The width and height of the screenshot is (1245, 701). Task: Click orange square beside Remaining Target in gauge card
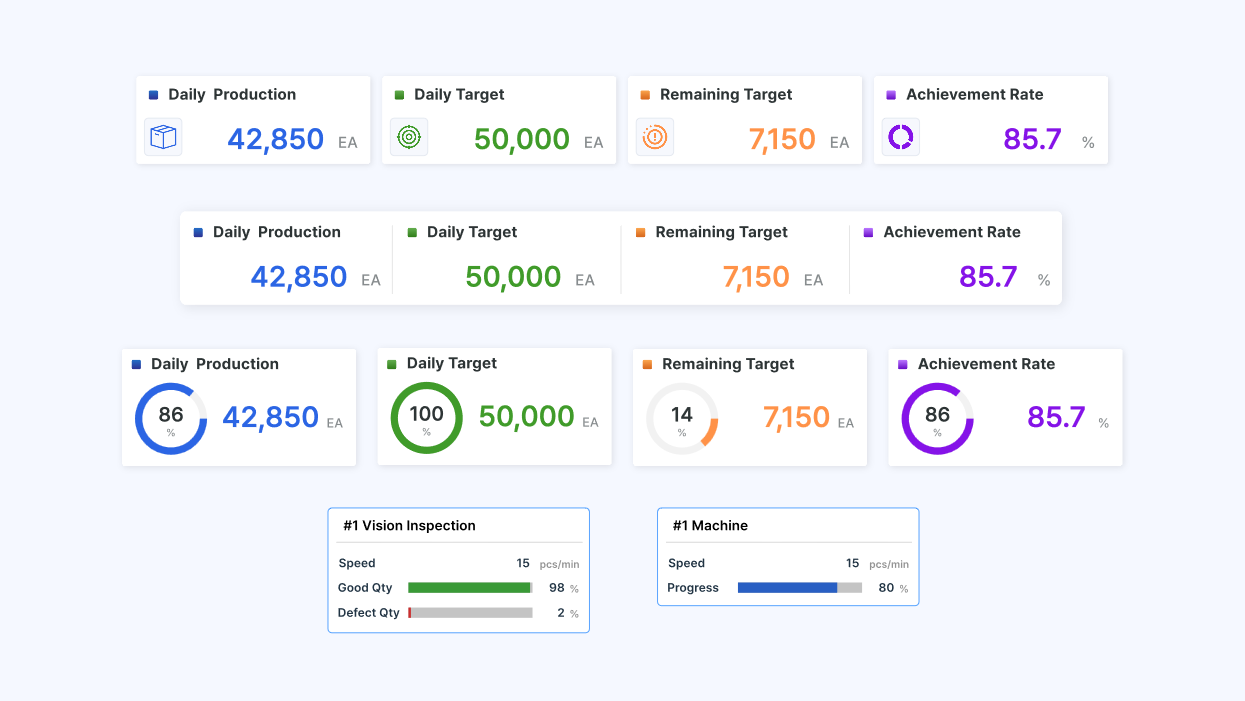tap(647, 365)
